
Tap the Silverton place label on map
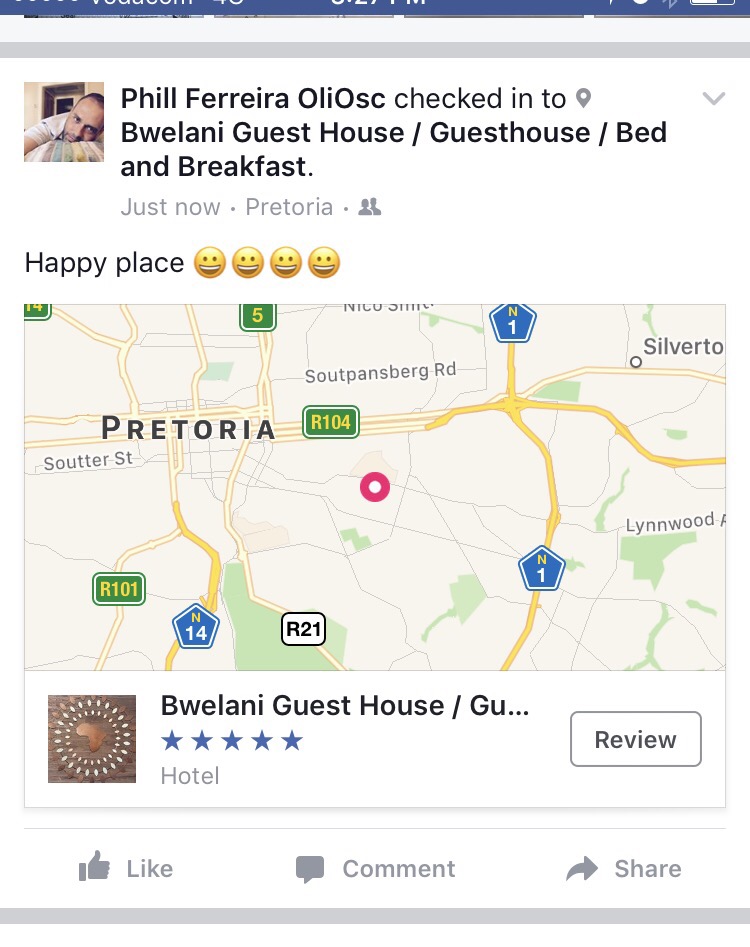[x=682, y=348]
